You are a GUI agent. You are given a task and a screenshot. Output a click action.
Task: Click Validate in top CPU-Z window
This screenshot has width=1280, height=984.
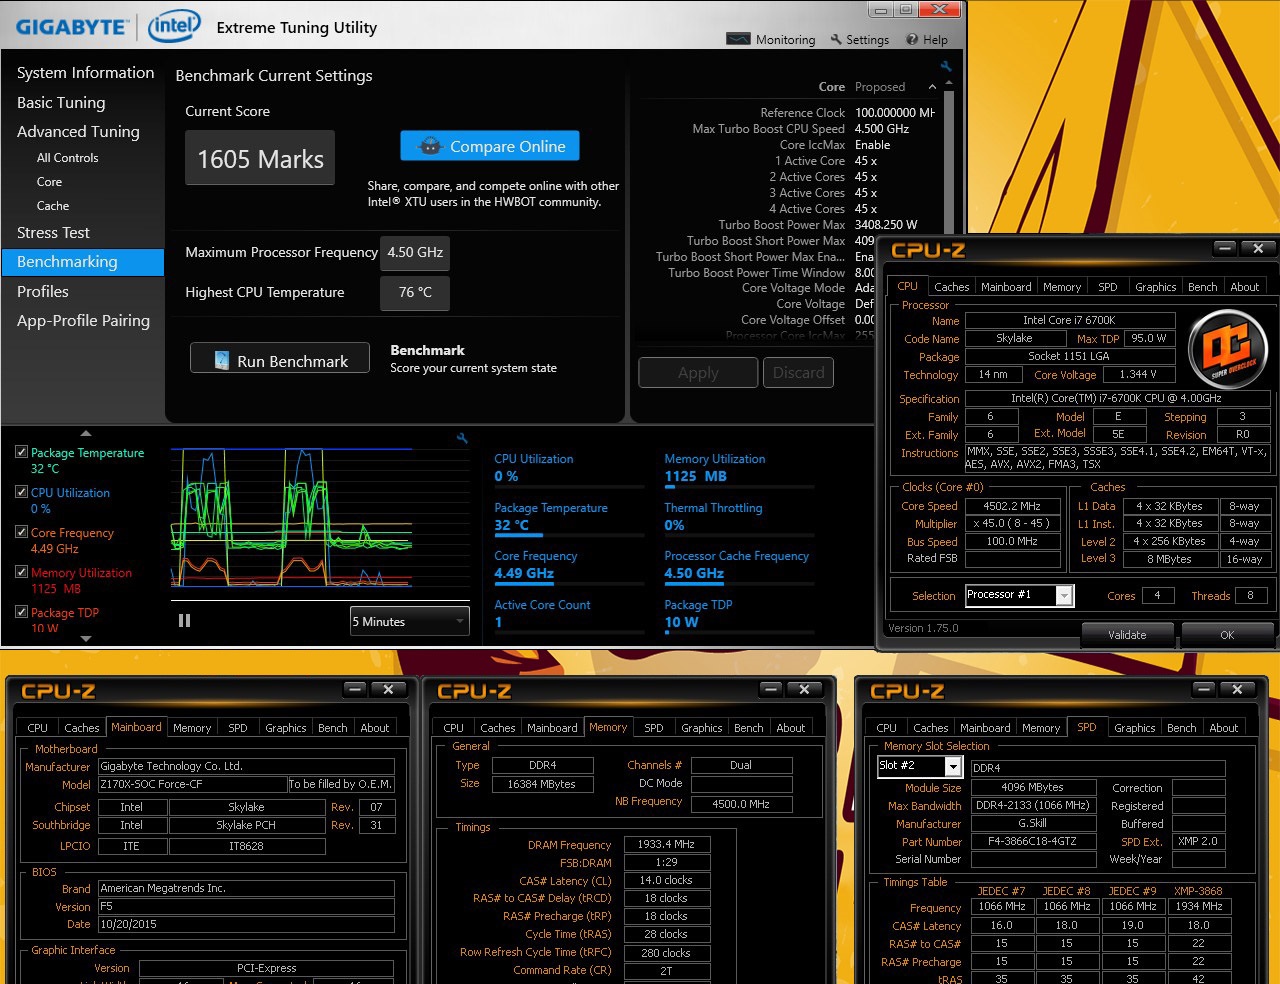pyautogui.click(x=1127, y=634)
